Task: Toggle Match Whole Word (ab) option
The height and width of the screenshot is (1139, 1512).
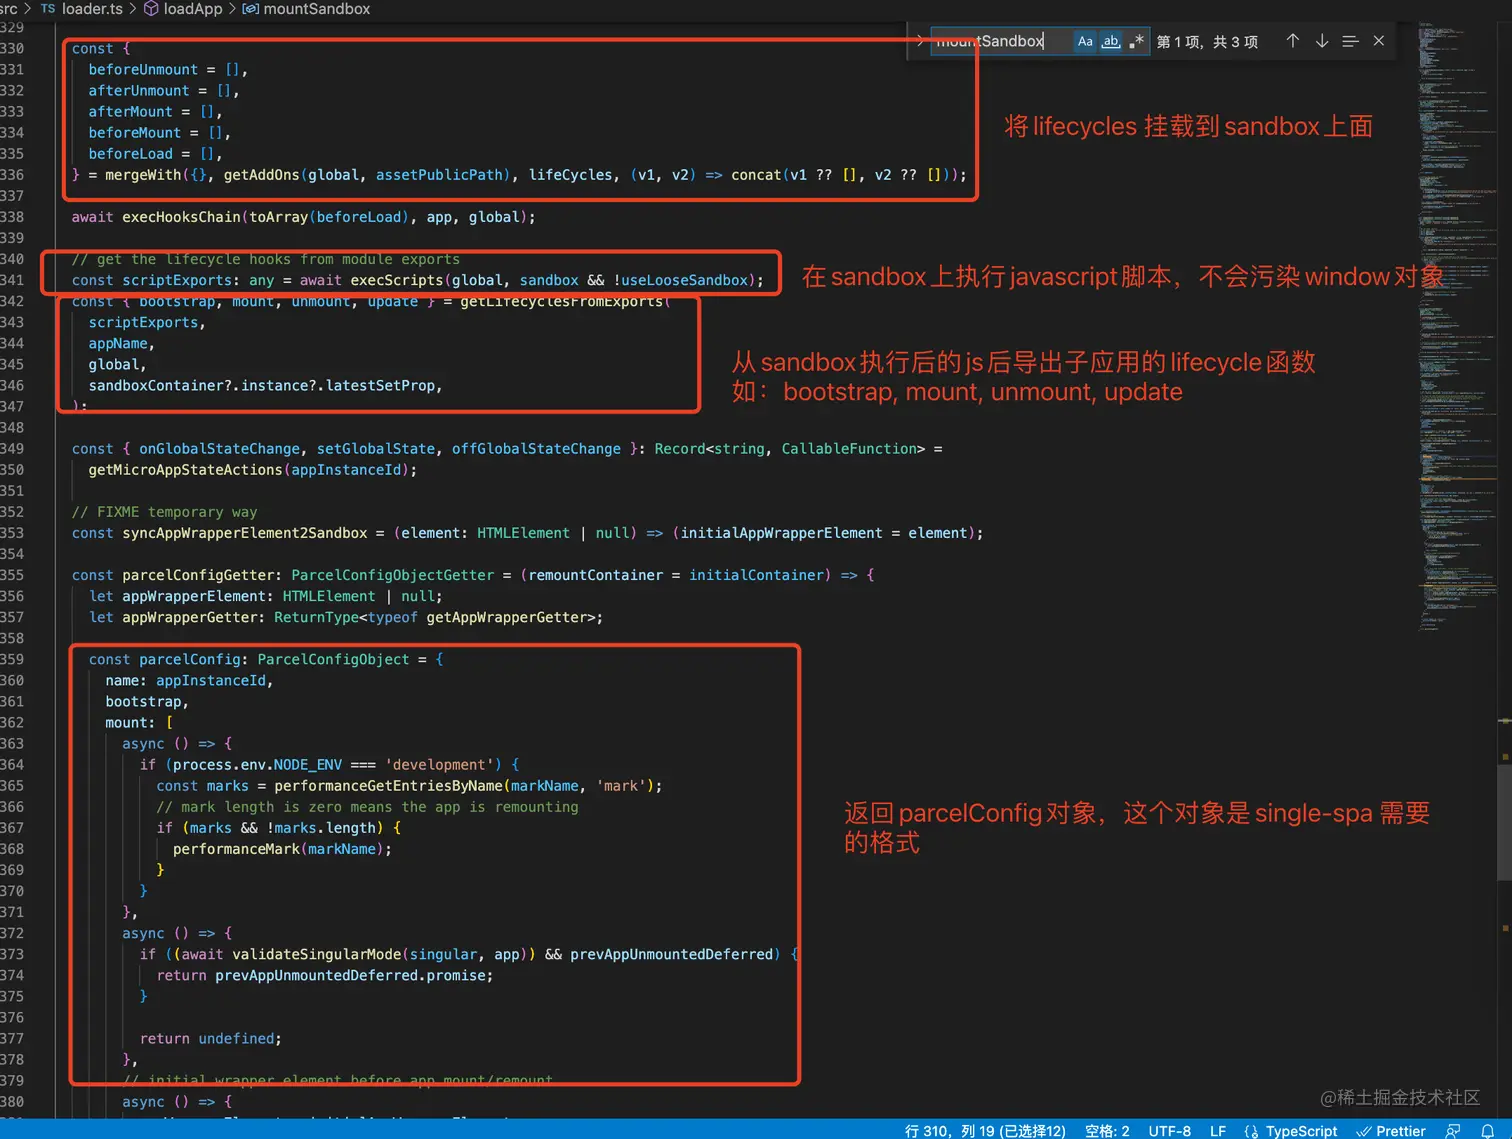Action: (x=1111, y=41)
